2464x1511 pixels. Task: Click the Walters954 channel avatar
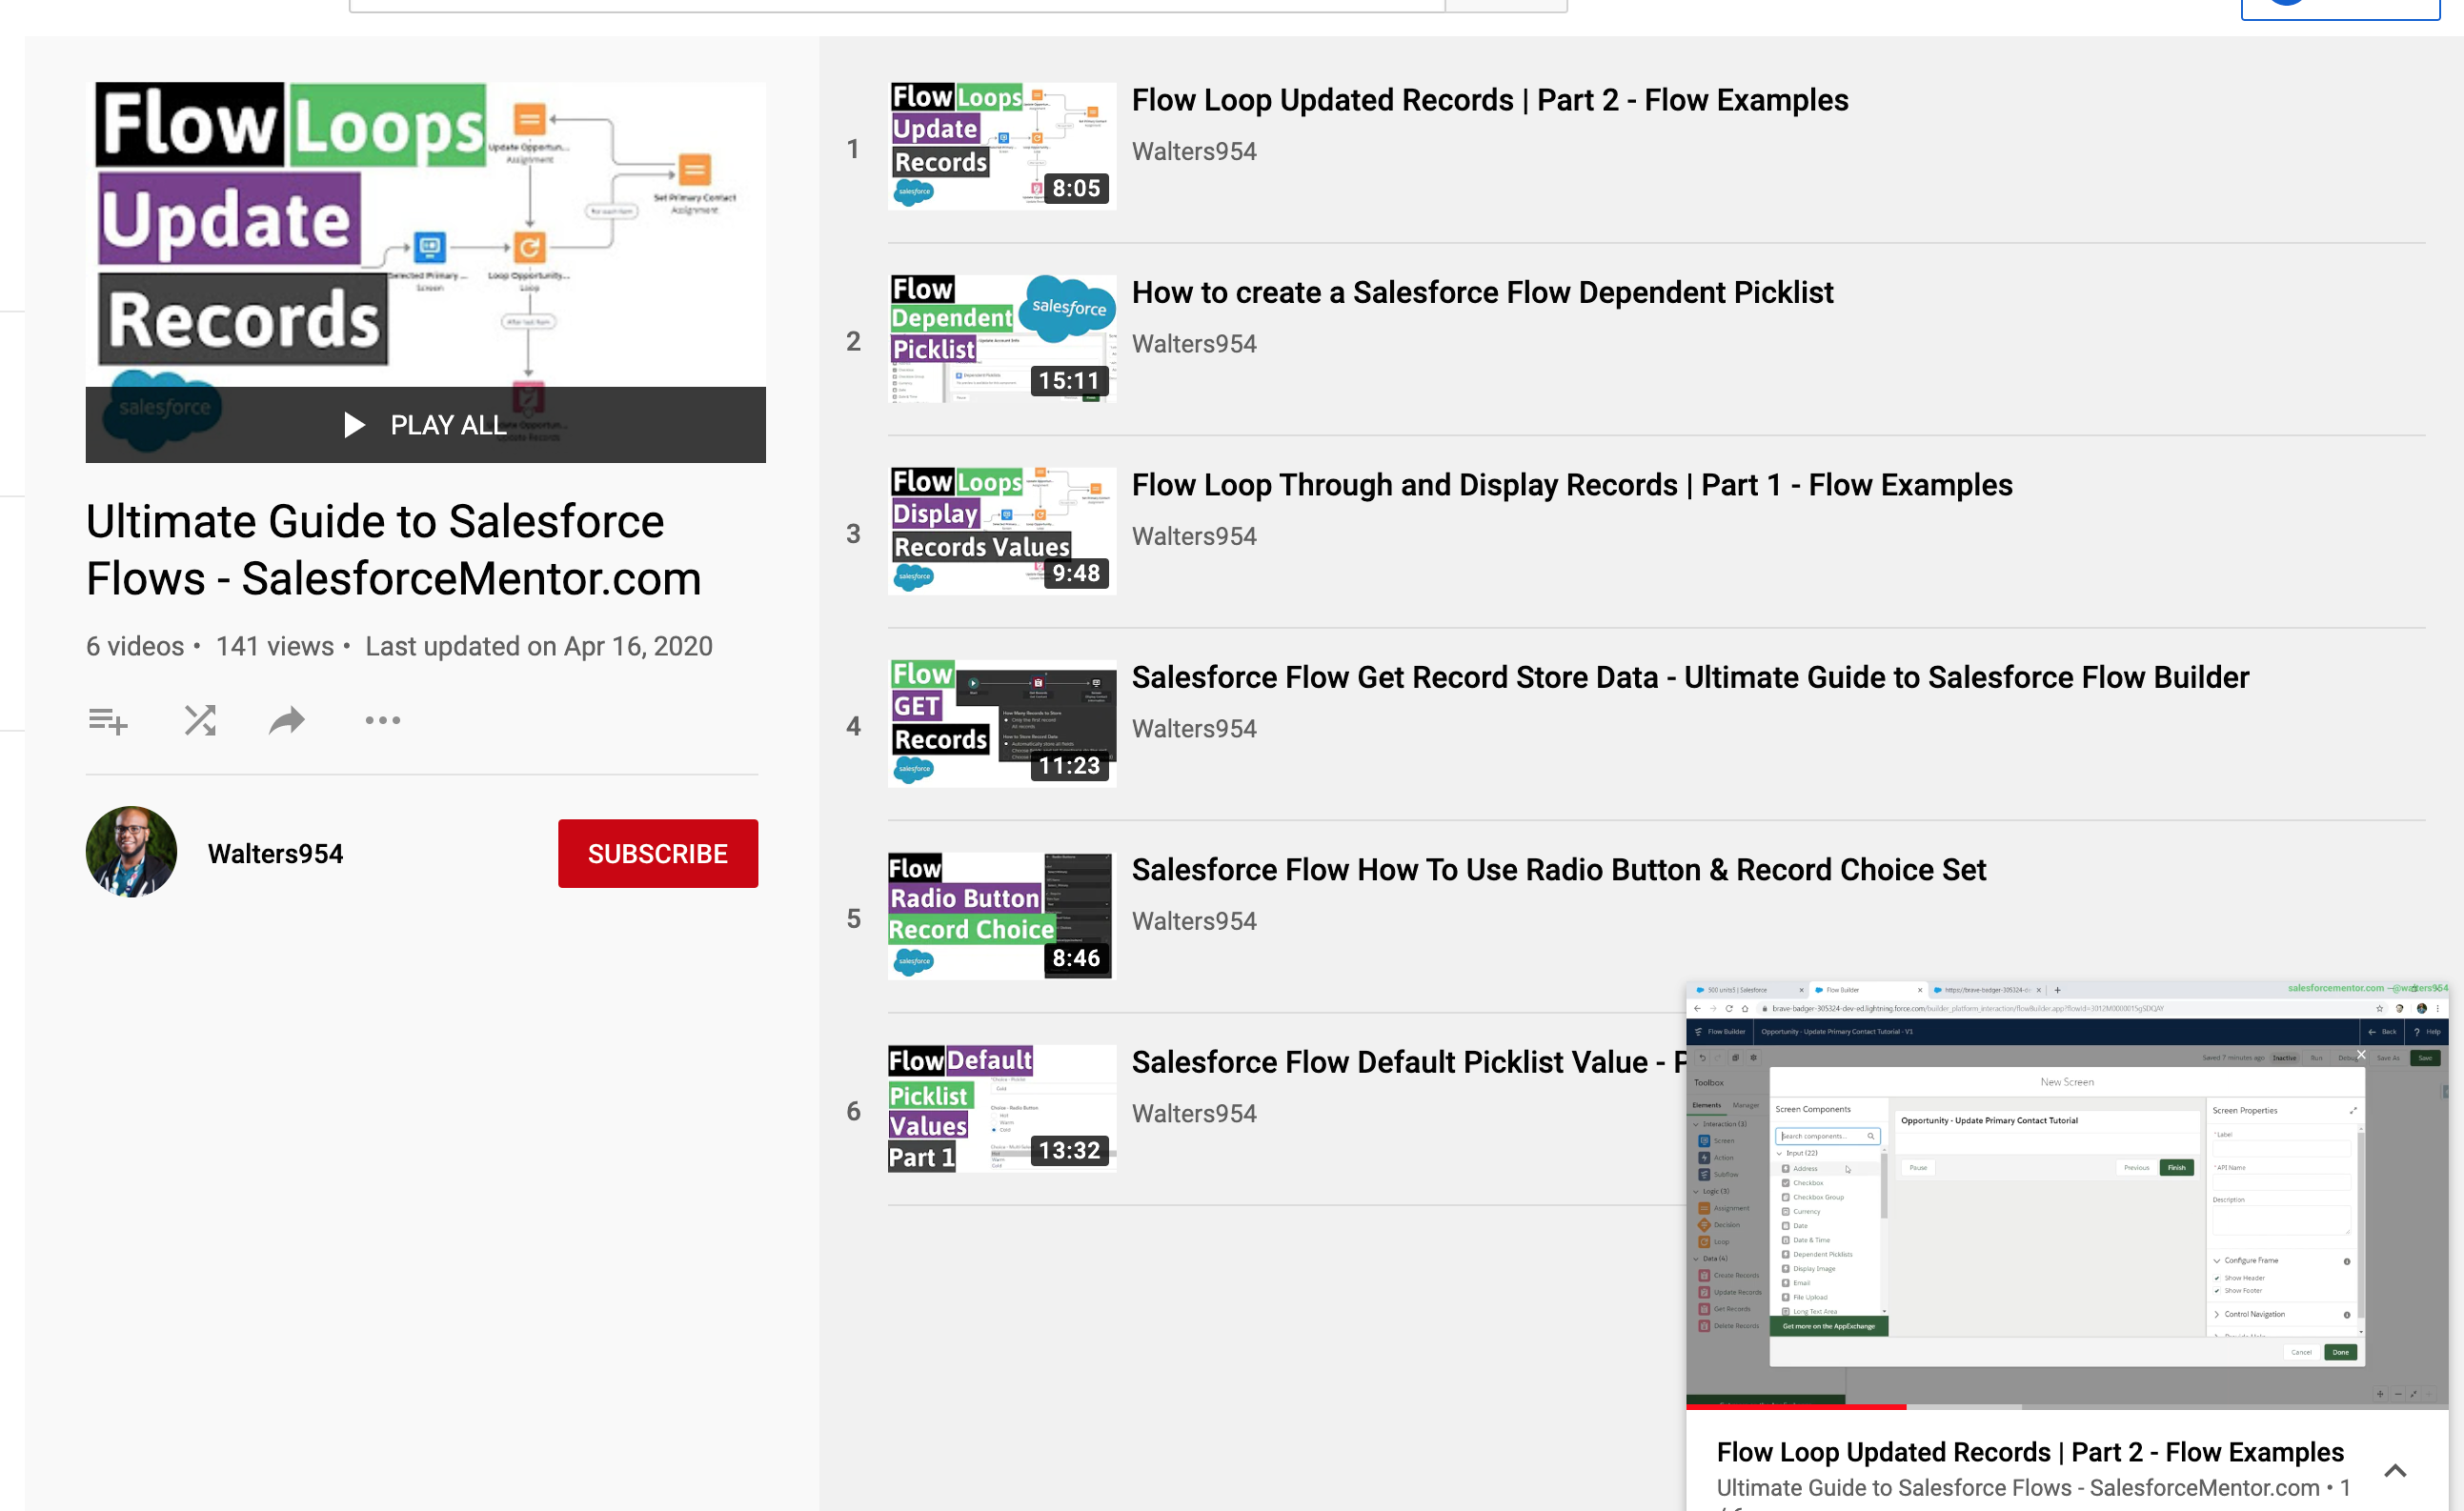[131, 852]
